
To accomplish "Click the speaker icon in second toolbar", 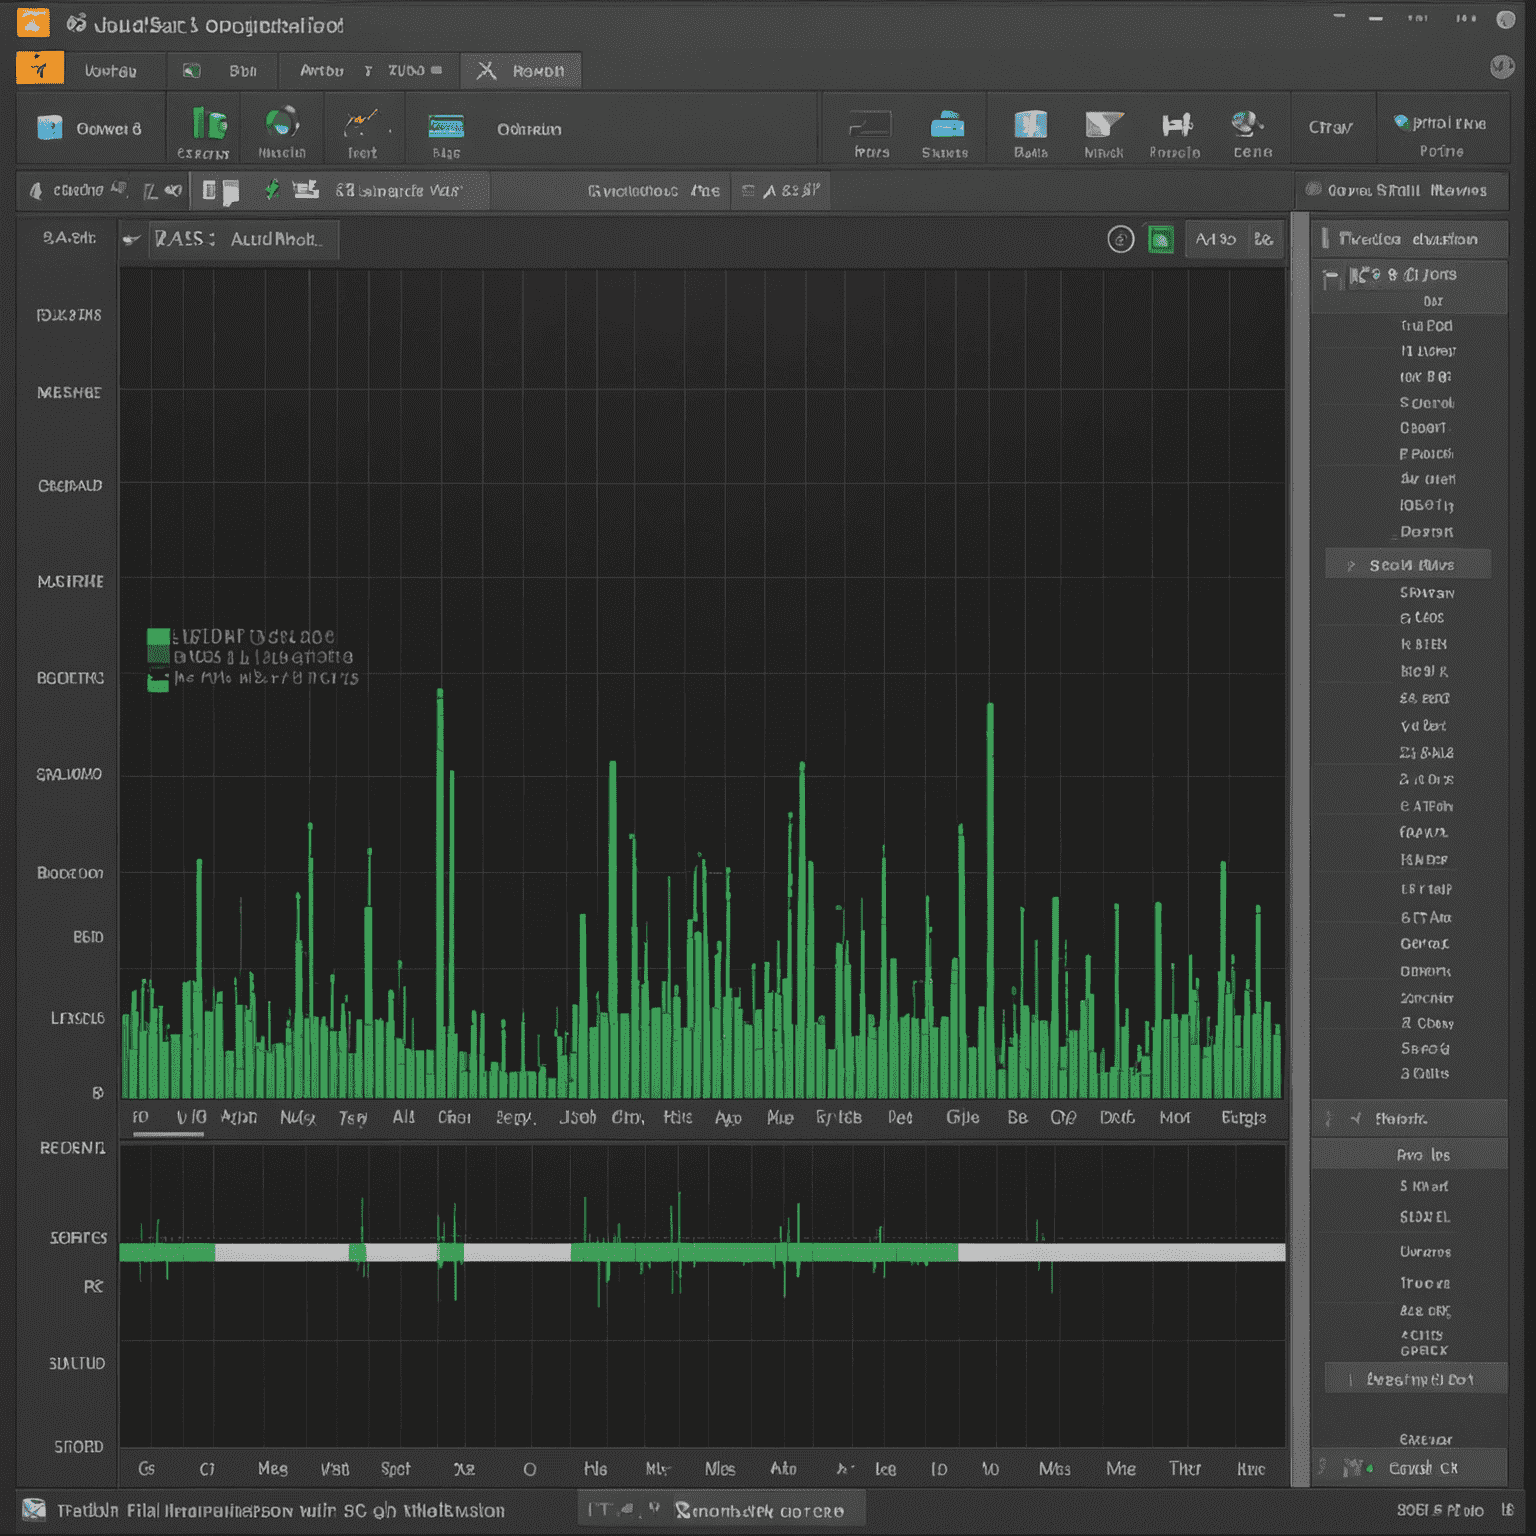I will tap(173, 189).
